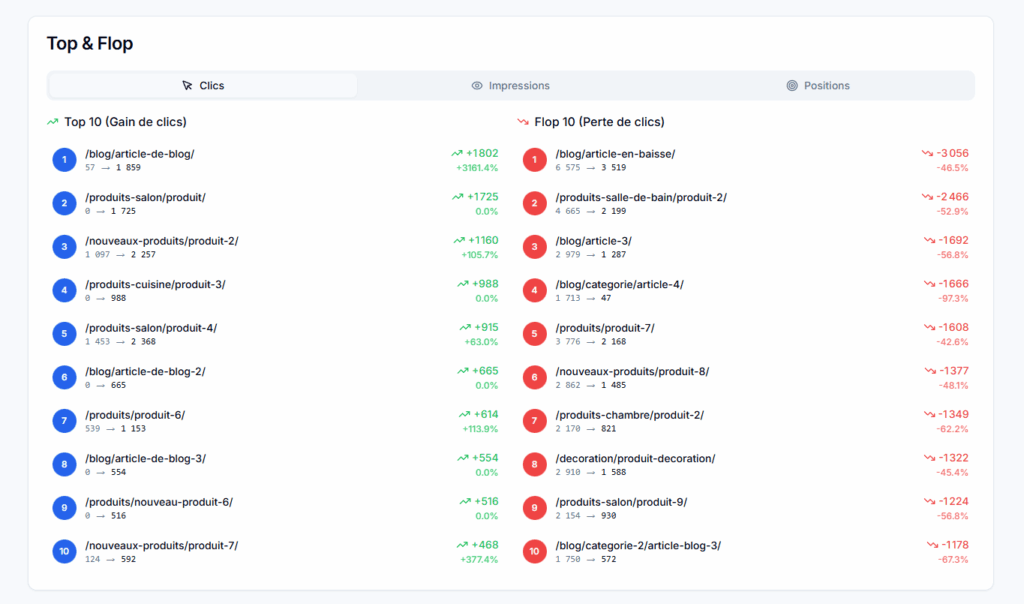Select the /blog/article-3/ path
The height and width of the screenshot is (604, 1024).
point(594,241)
